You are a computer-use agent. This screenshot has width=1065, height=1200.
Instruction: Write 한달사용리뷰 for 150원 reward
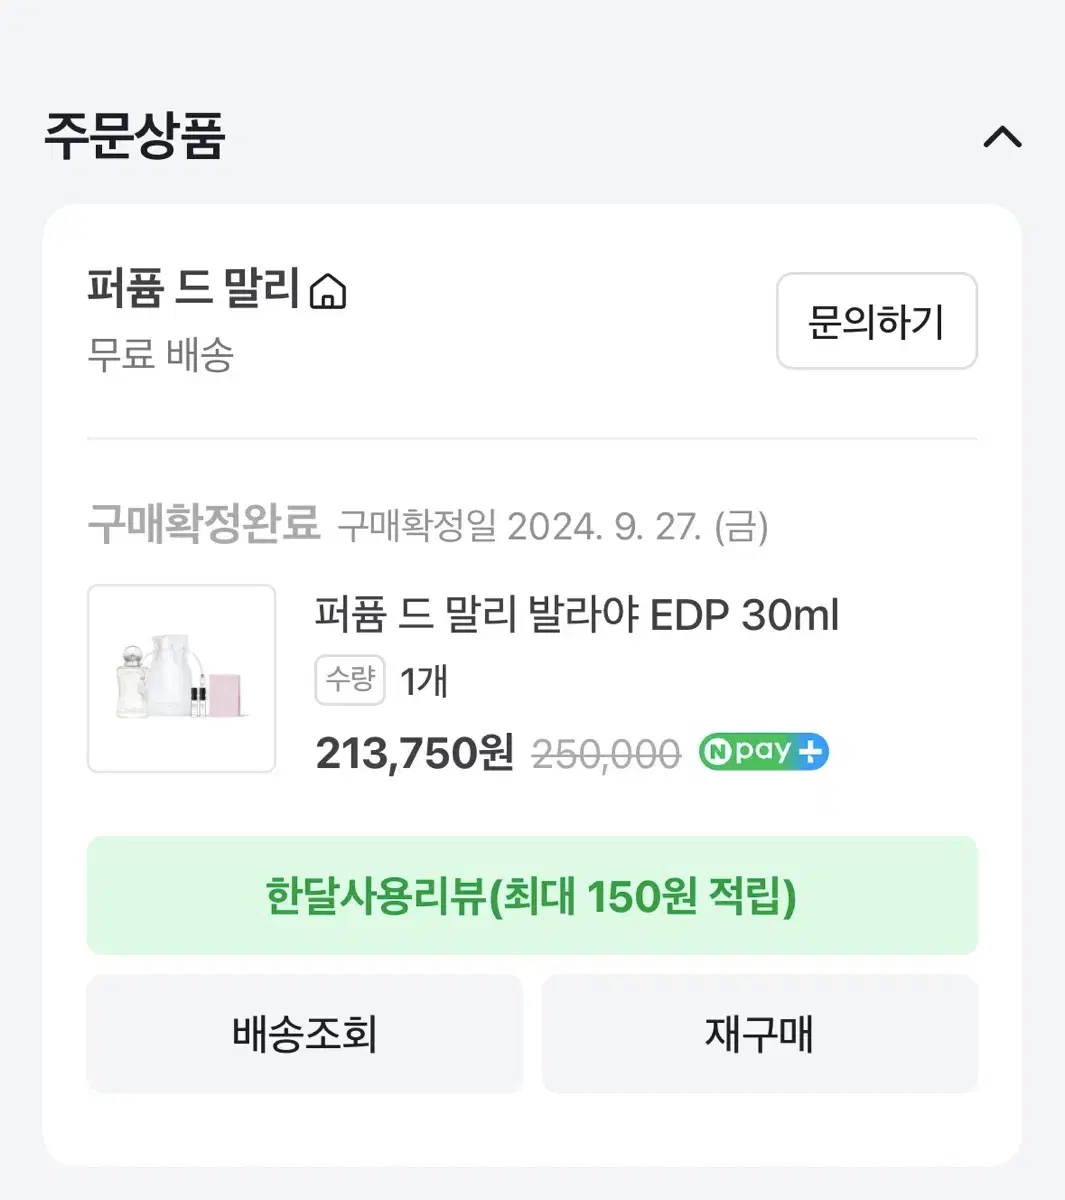click(532, 896)
